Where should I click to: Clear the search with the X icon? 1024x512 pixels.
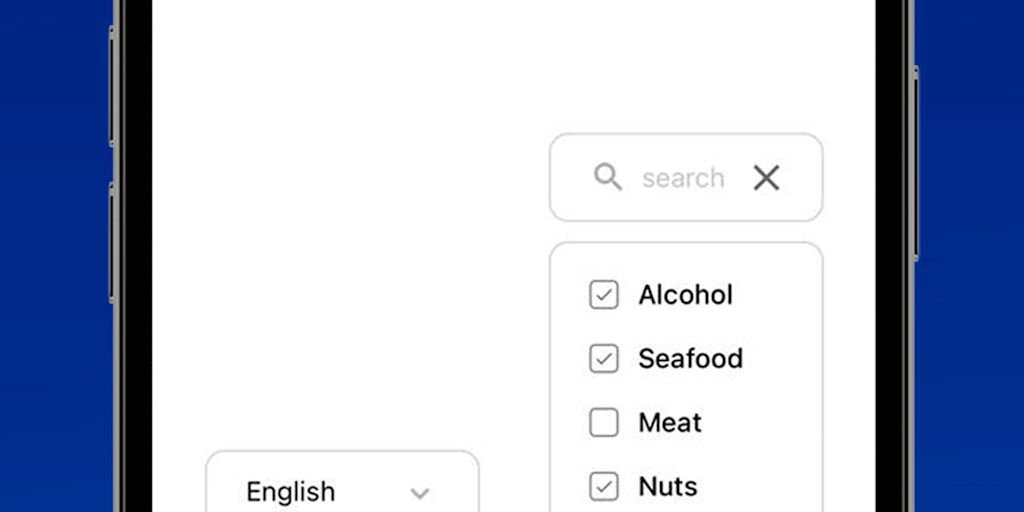[766, 178]
